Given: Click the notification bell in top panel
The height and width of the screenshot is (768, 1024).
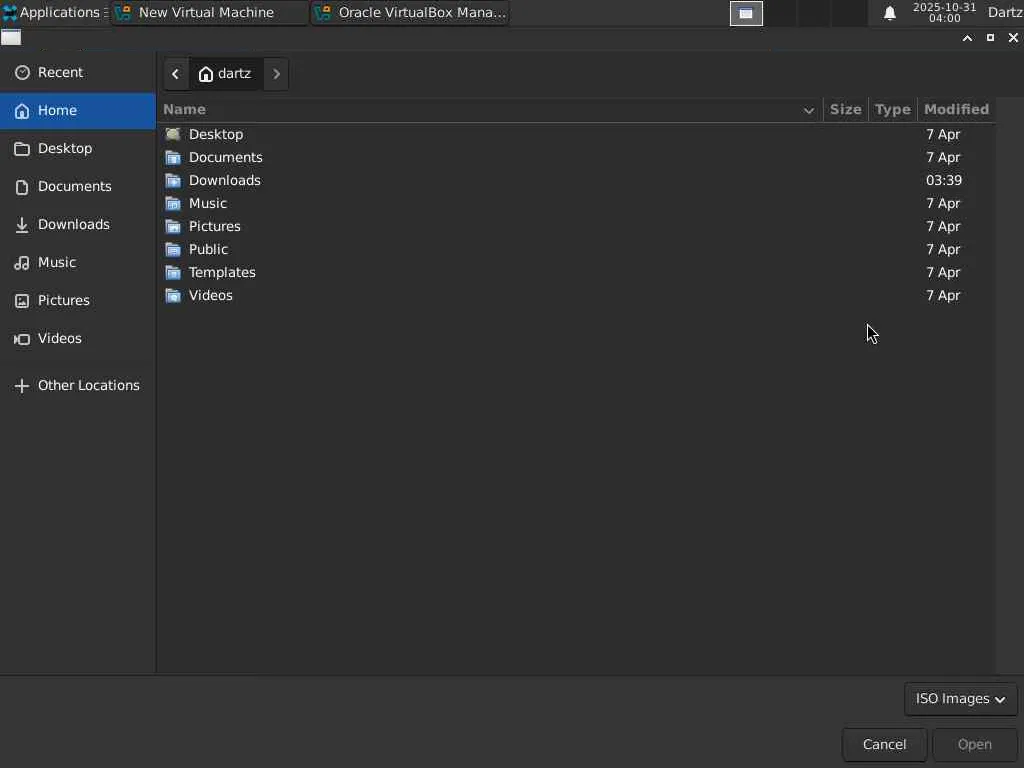Looking at the screenshot, I should (889, 13).
